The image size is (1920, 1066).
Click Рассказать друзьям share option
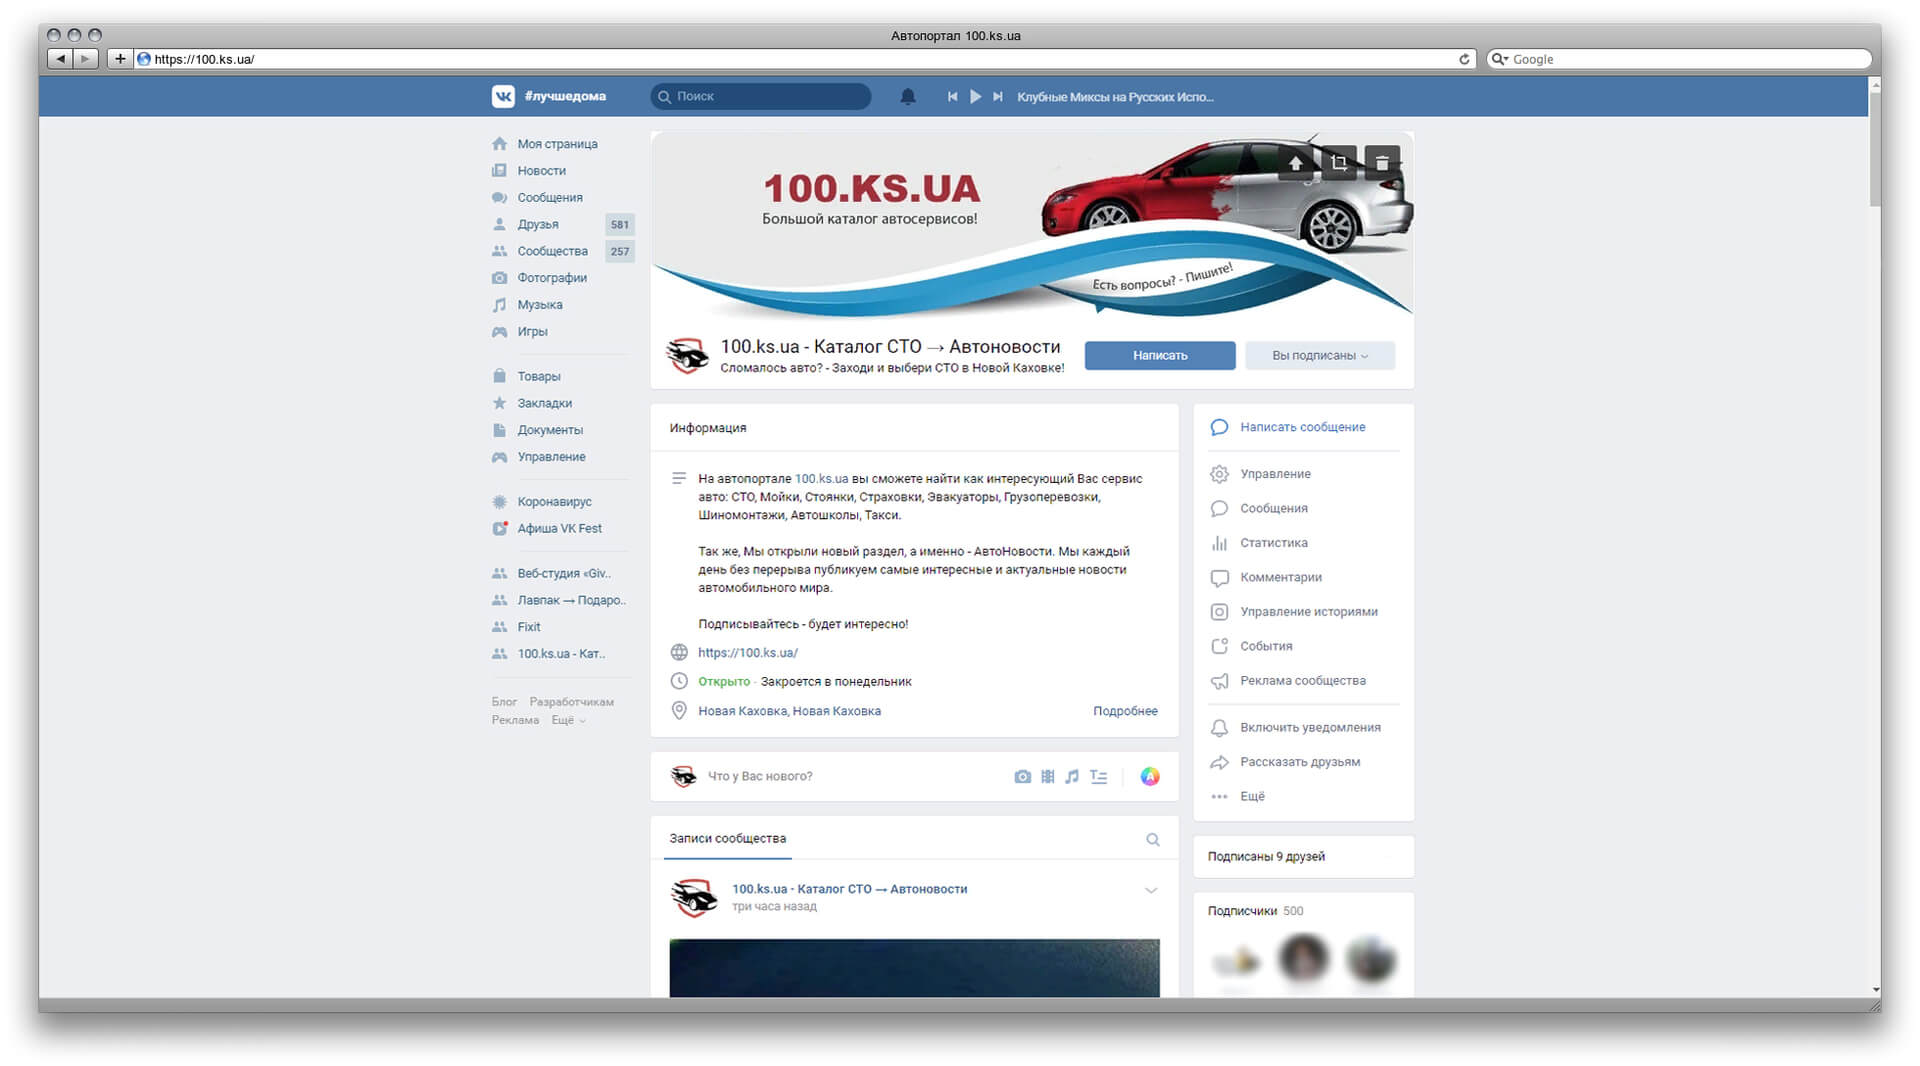(1300, 762)
